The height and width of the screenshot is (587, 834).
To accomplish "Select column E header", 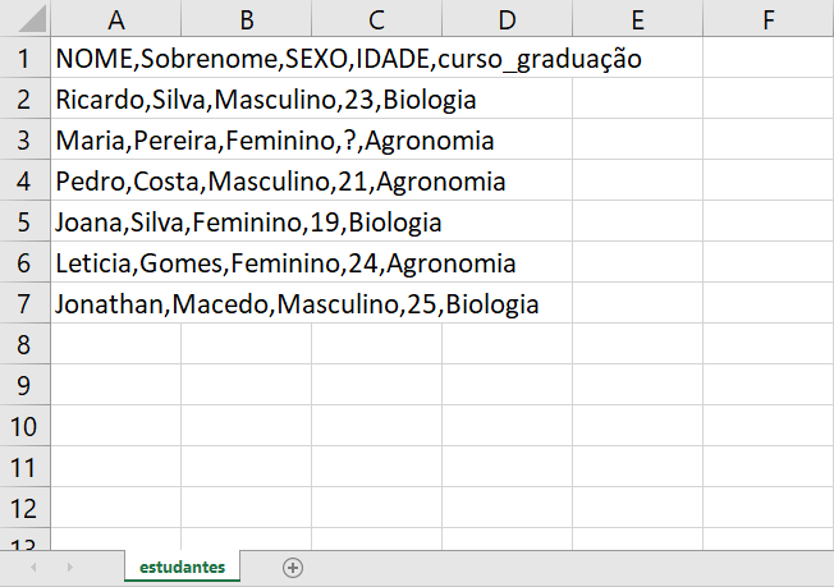I will click(638, 18).
